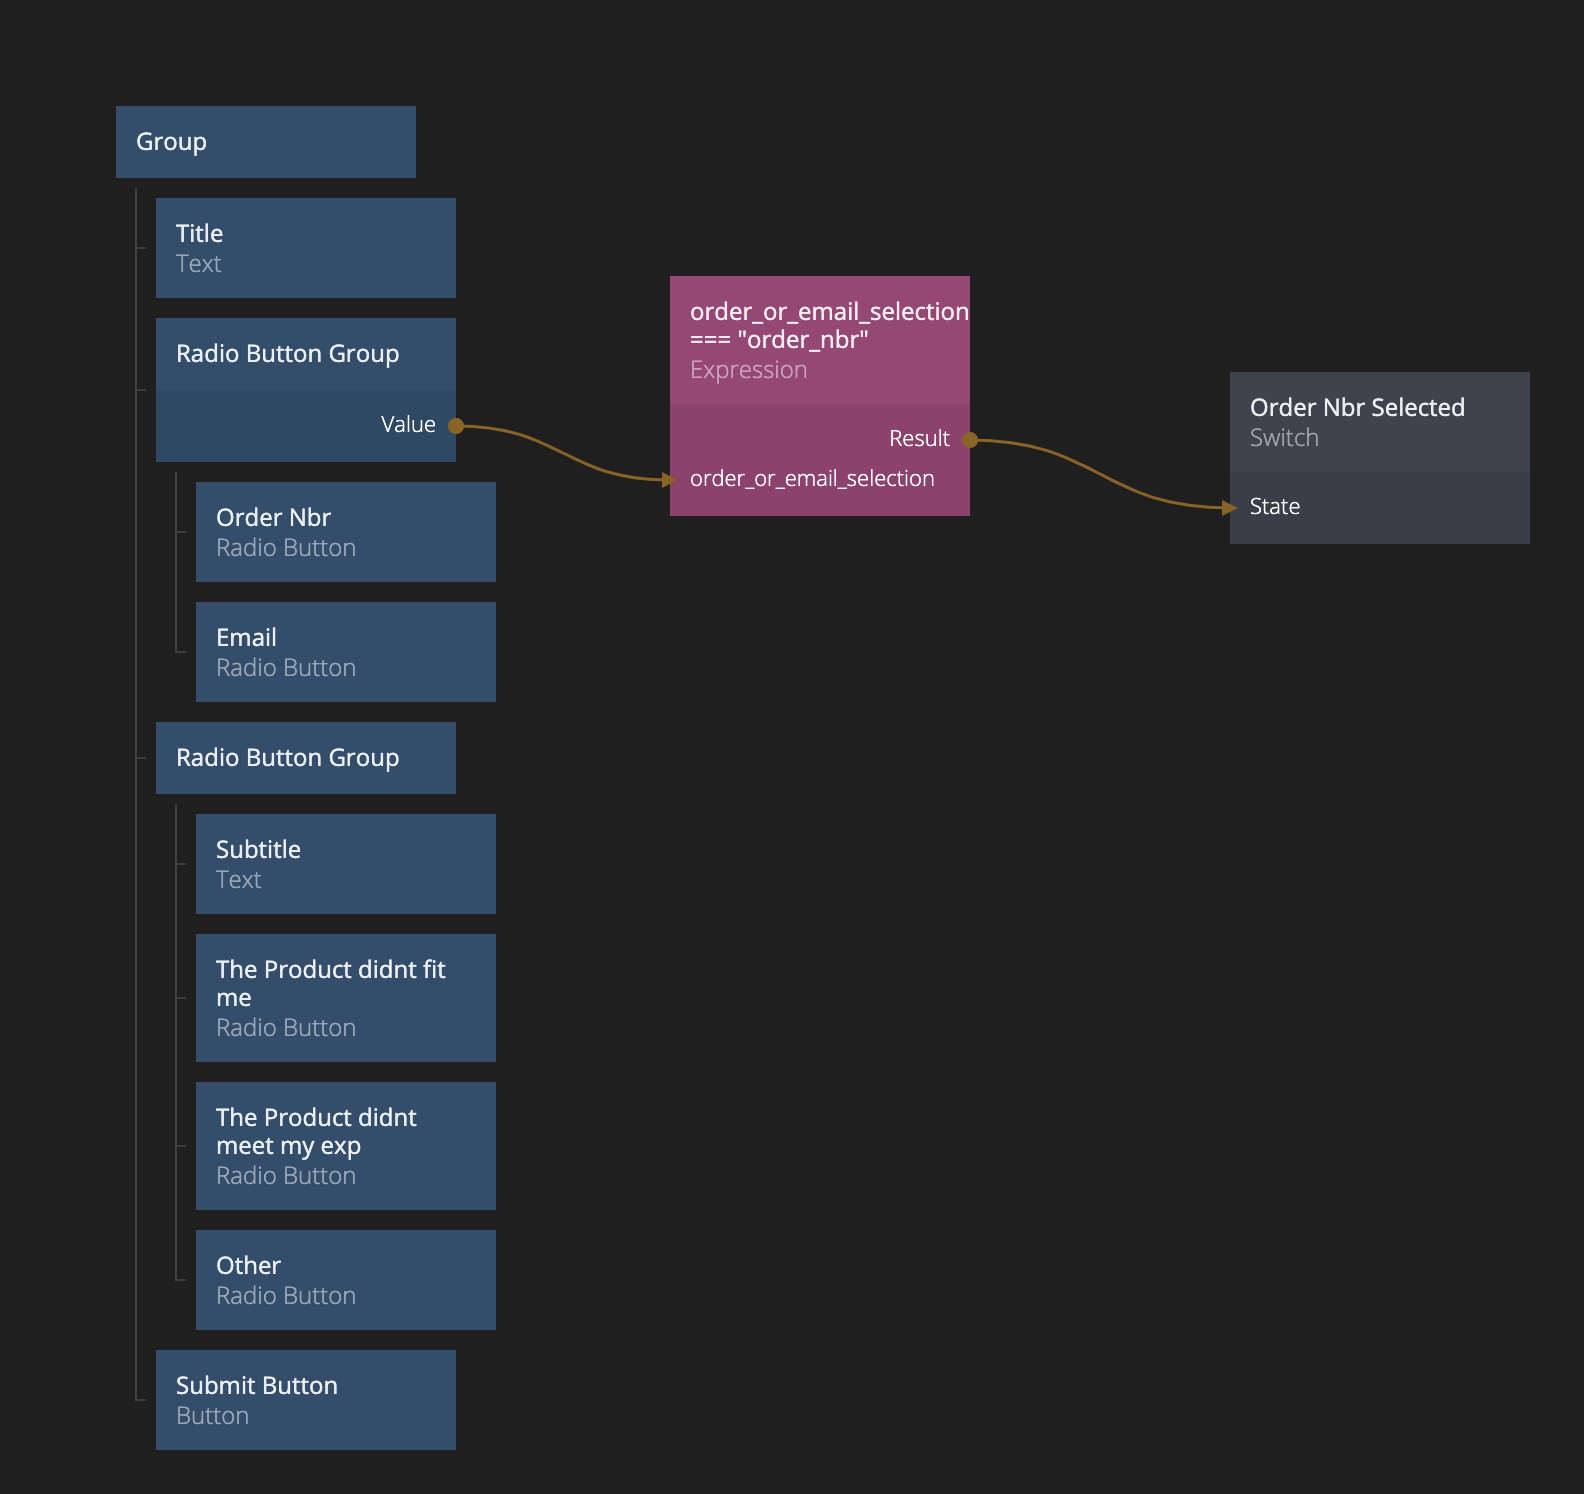Click the Result port label on Expression

pos(919,439)
